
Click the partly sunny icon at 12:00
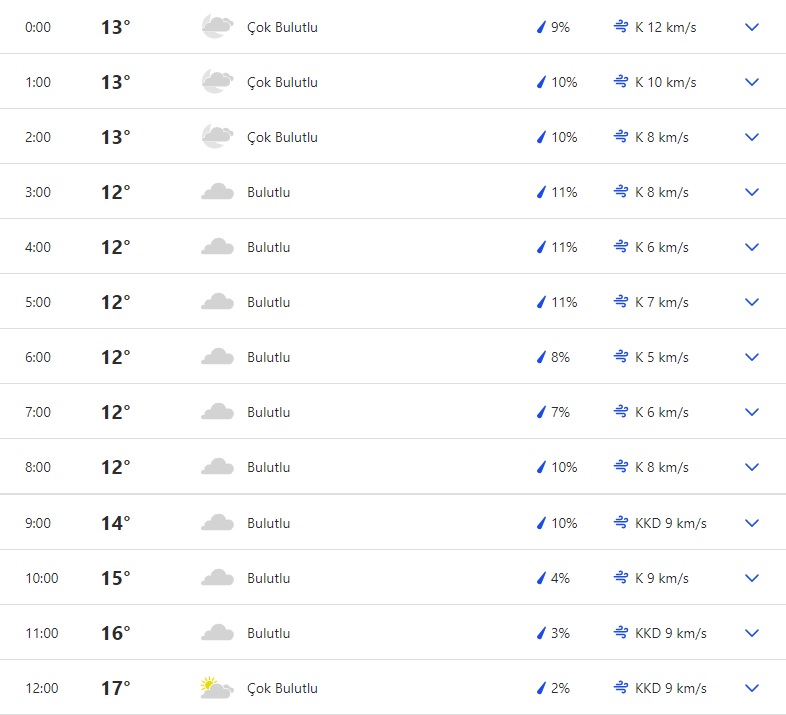217,688
